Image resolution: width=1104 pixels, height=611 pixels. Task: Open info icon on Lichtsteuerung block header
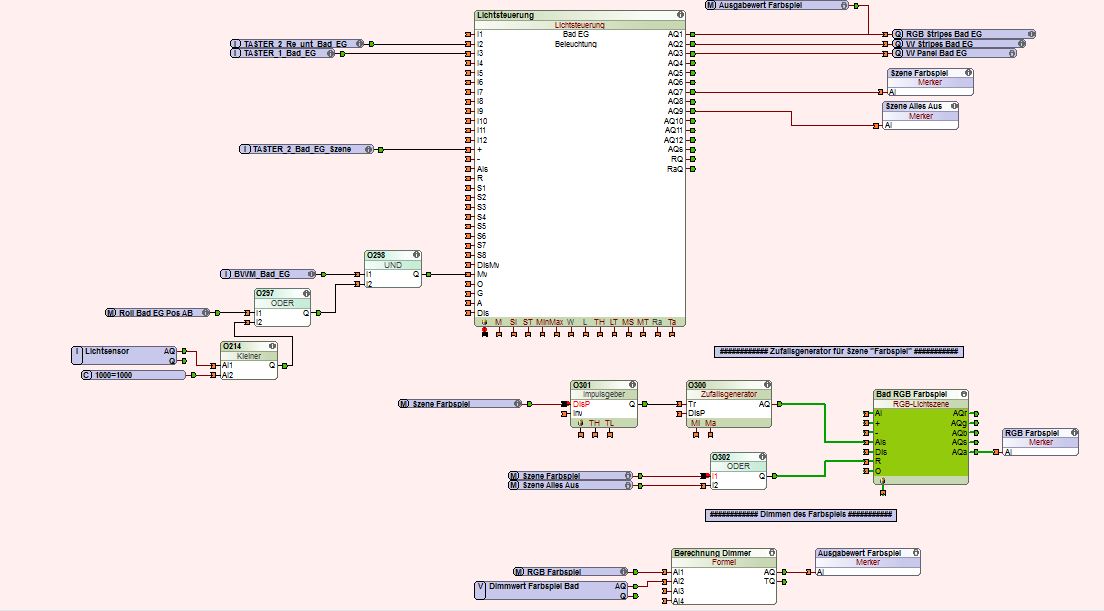[680, 15]
